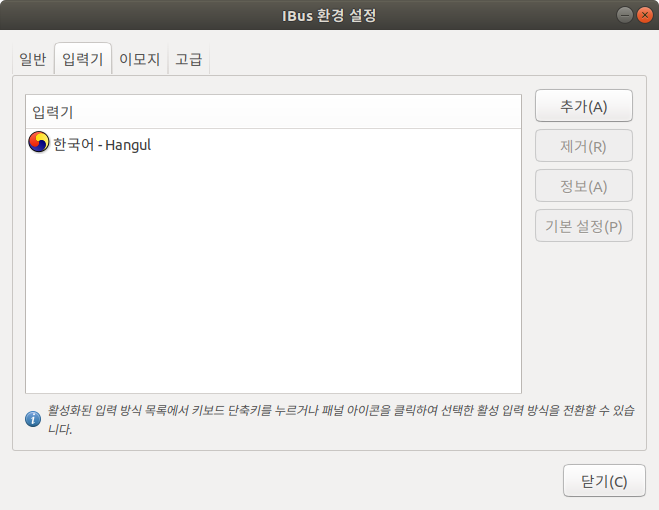Open 기본 설정(P) preferences
Viewport: 659px width, 510px height.
pos(584,226)
